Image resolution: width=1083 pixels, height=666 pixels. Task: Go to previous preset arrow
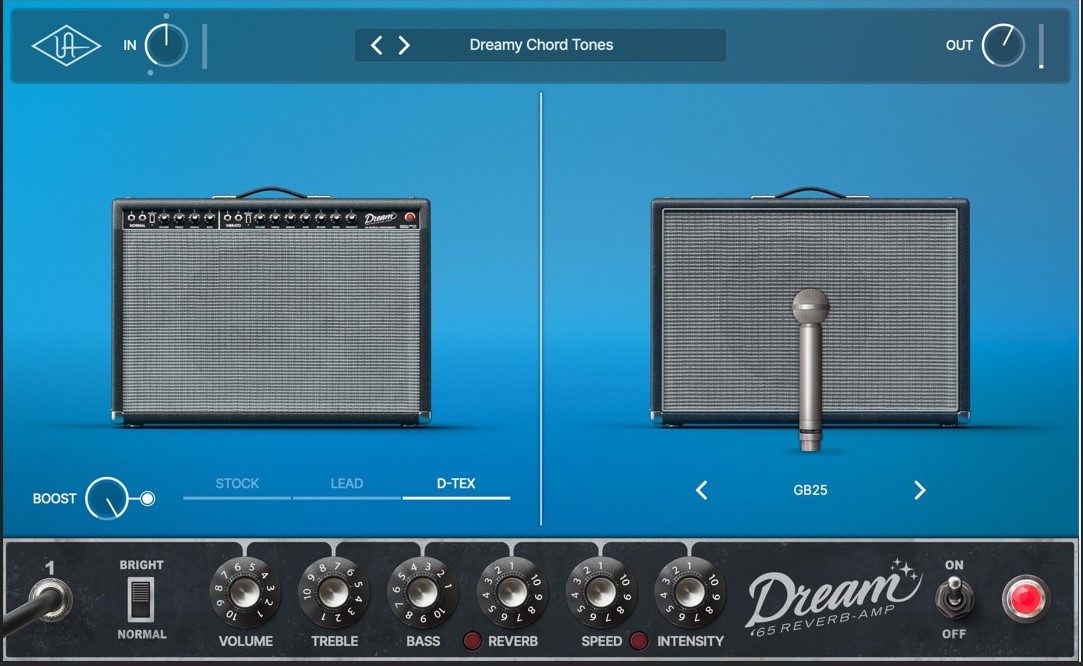coord(376,46)
